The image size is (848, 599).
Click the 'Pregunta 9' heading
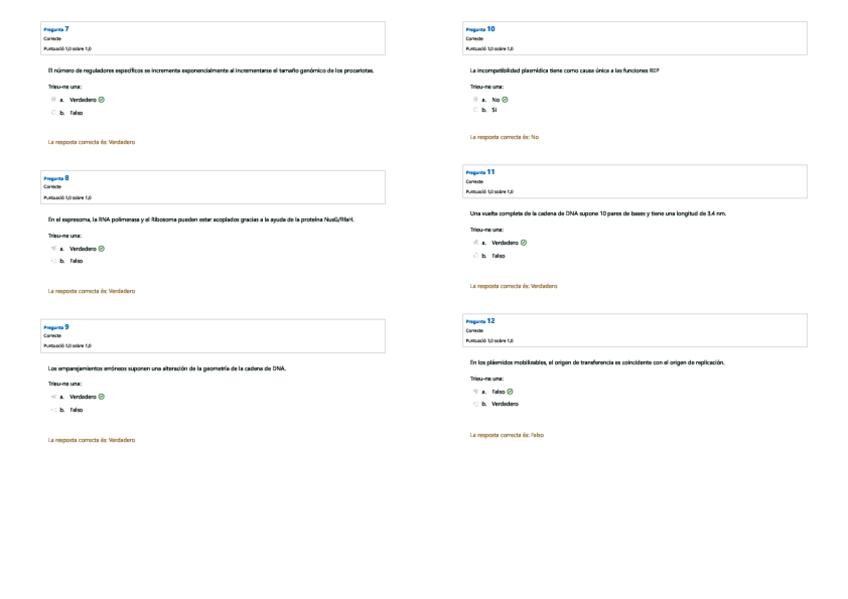pyautogui.click(x=56, y=327)
